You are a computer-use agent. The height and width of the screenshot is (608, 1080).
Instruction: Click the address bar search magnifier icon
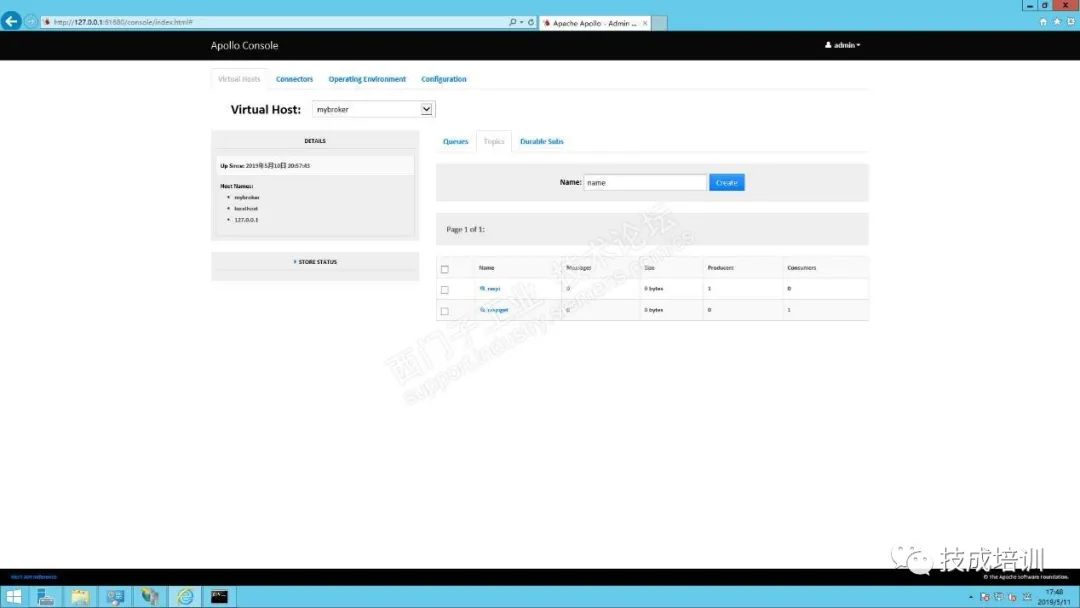[512, 22]
